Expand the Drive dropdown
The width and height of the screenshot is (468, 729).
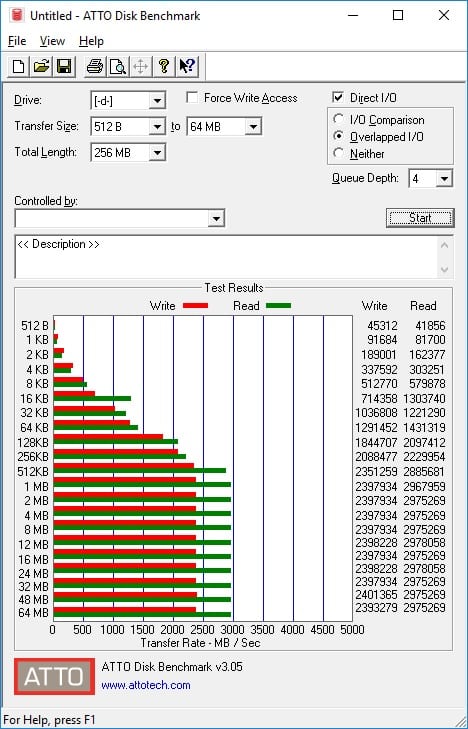click(157, 100)
